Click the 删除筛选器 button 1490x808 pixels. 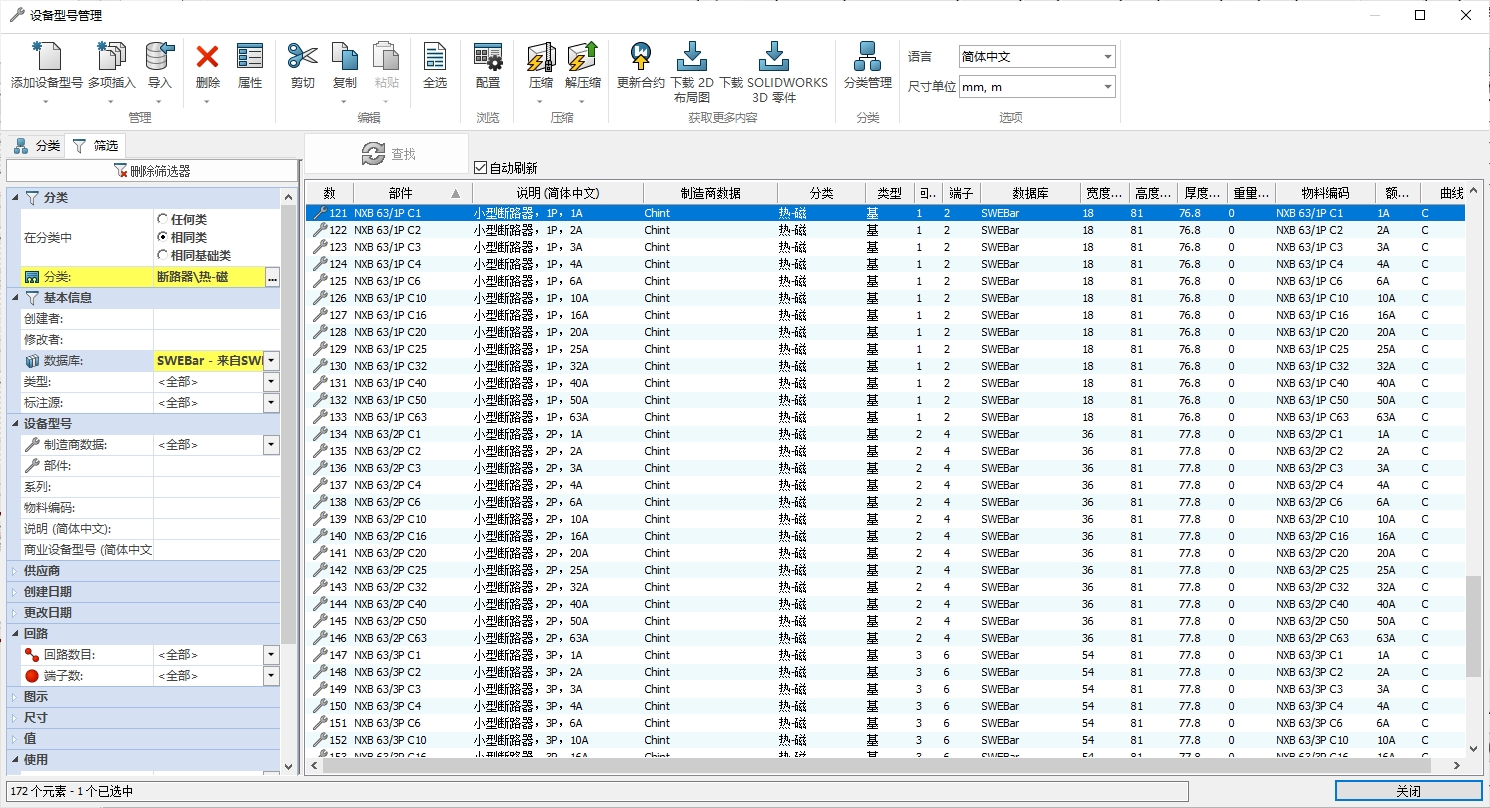point(152,171)
